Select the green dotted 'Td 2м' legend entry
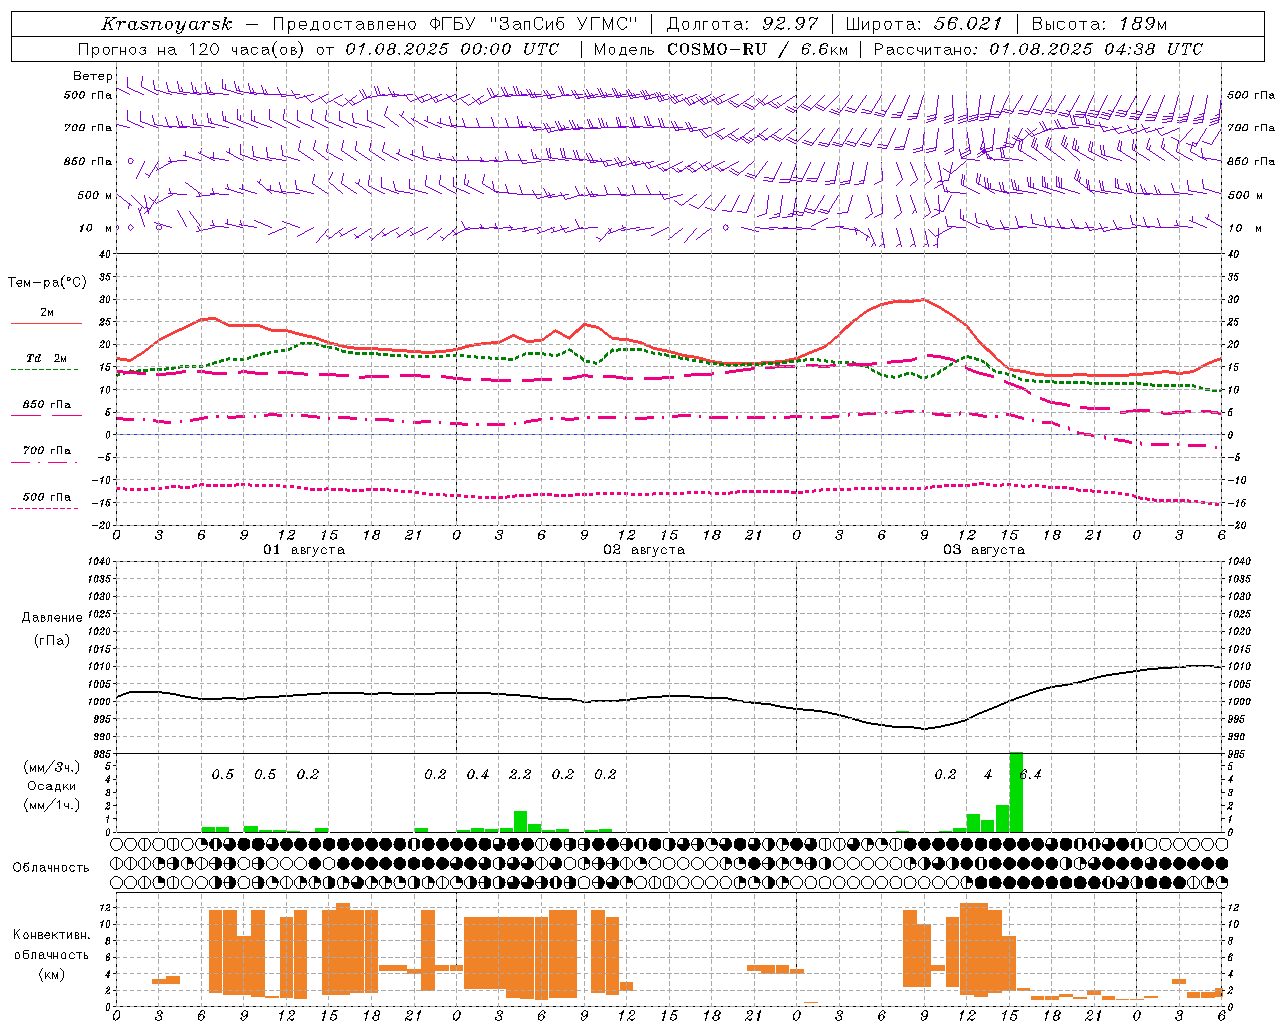 click(x=46, y=359)
